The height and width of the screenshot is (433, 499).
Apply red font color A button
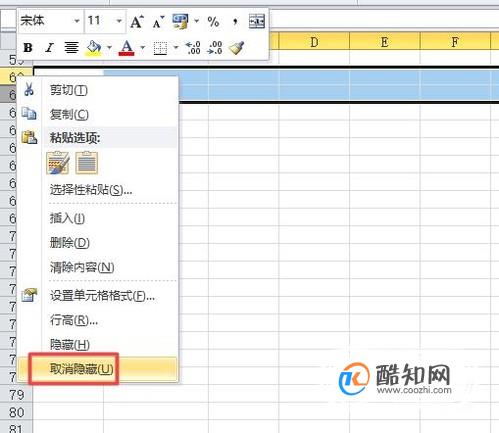pos(126,48)
